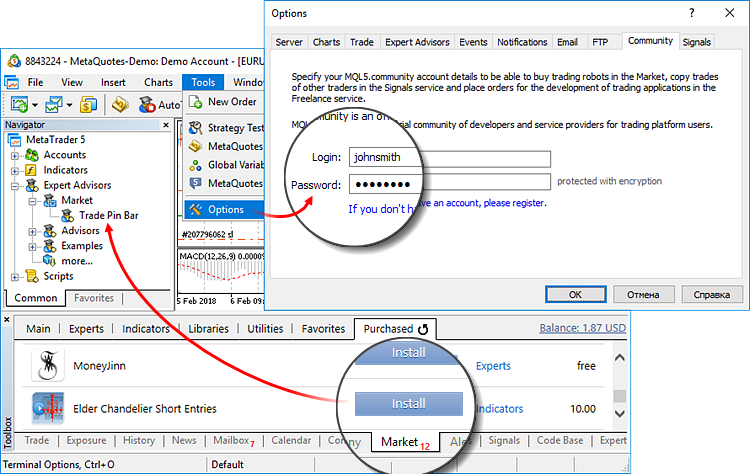Viewport: 750px width, 474px height.
Task: Click into the Password field
Action: [x=450, y=184]
